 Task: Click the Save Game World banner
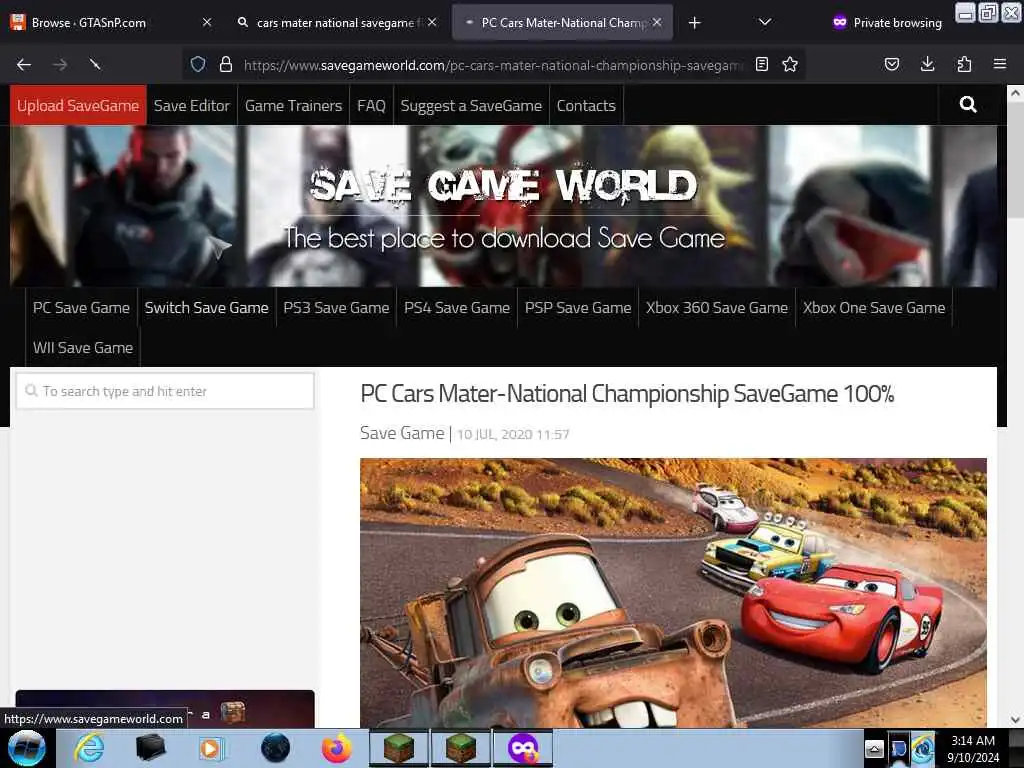[503, 206]
